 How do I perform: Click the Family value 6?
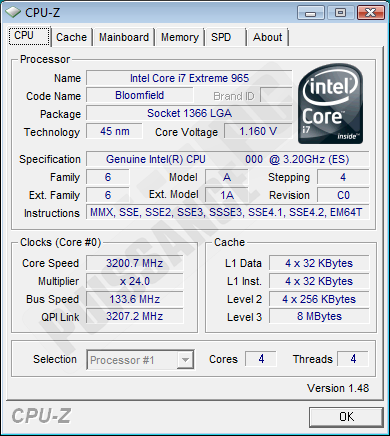click(x=108, y=177)
